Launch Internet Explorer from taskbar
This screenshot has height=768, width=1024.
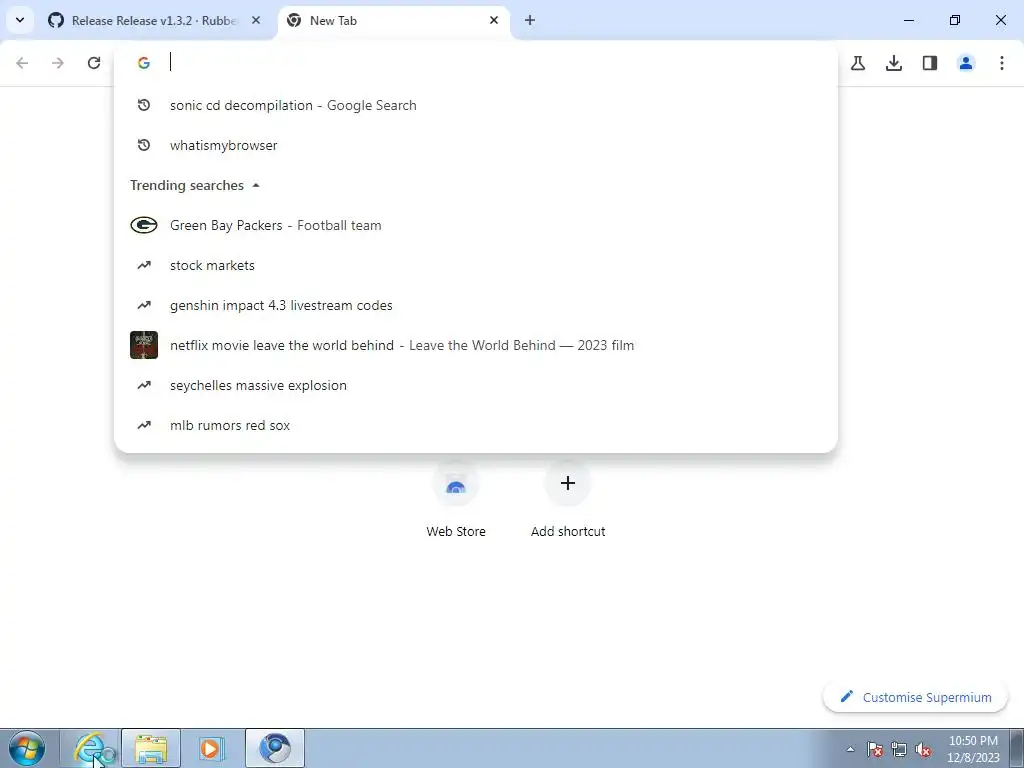click(91, 748)
